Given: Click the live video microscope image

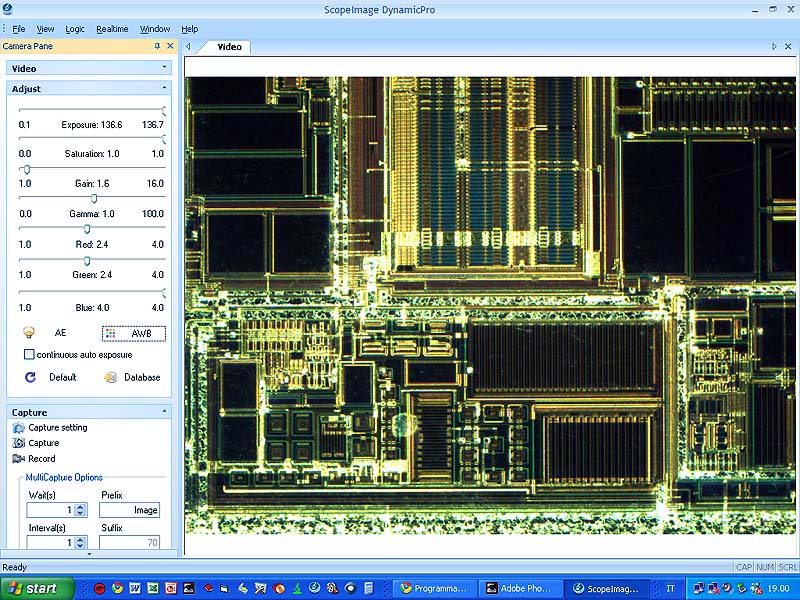Looking at the screenshot, I should coord(490,305).
